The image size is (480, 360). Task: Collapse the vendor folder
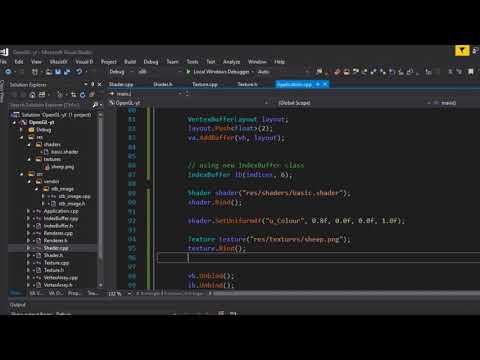click(29, 181)
